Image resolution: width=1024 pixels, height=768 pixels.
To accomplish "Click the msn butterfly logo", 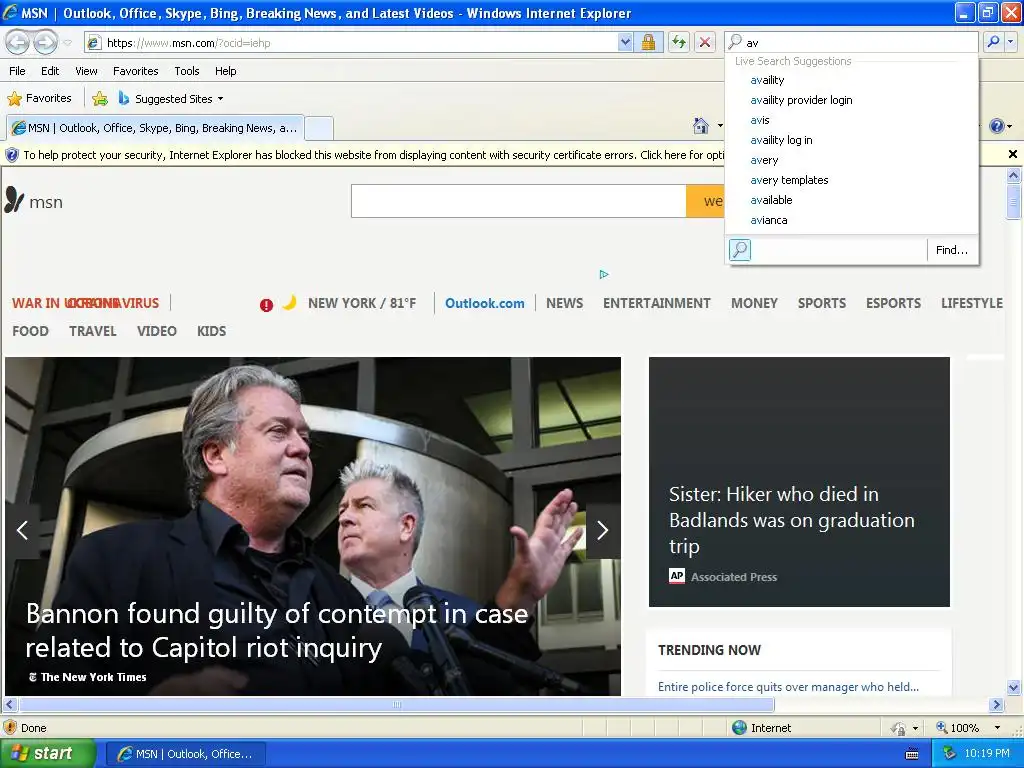I will coord(34,201).
